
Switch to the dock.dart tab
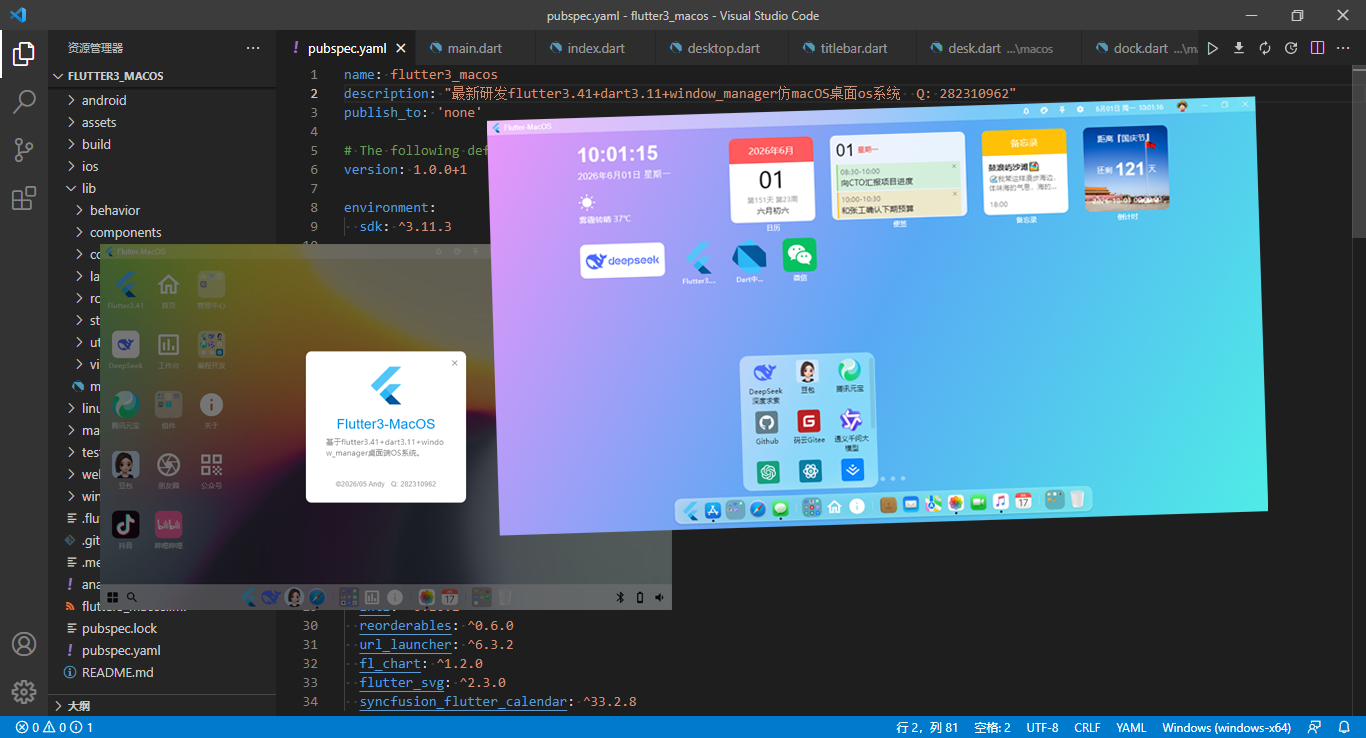1142,48
